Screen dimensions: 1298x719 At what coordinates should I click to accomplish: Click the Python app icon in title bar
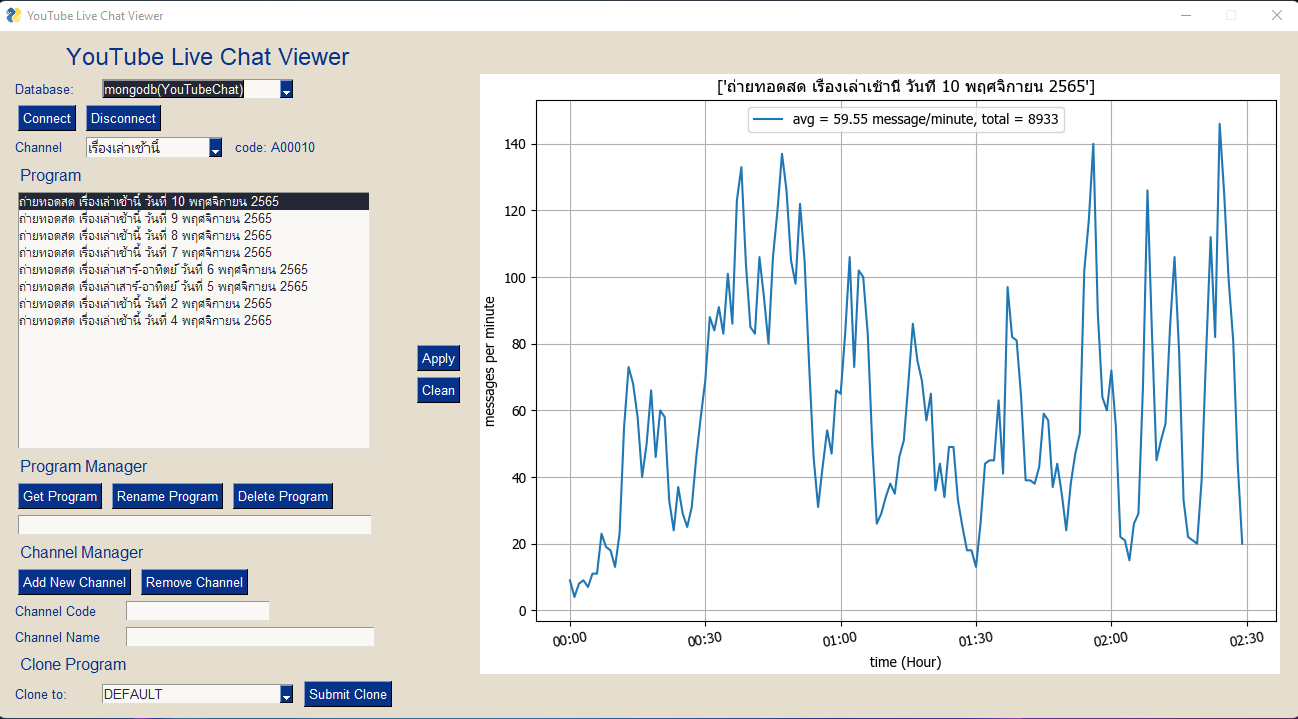coord(15,15)
